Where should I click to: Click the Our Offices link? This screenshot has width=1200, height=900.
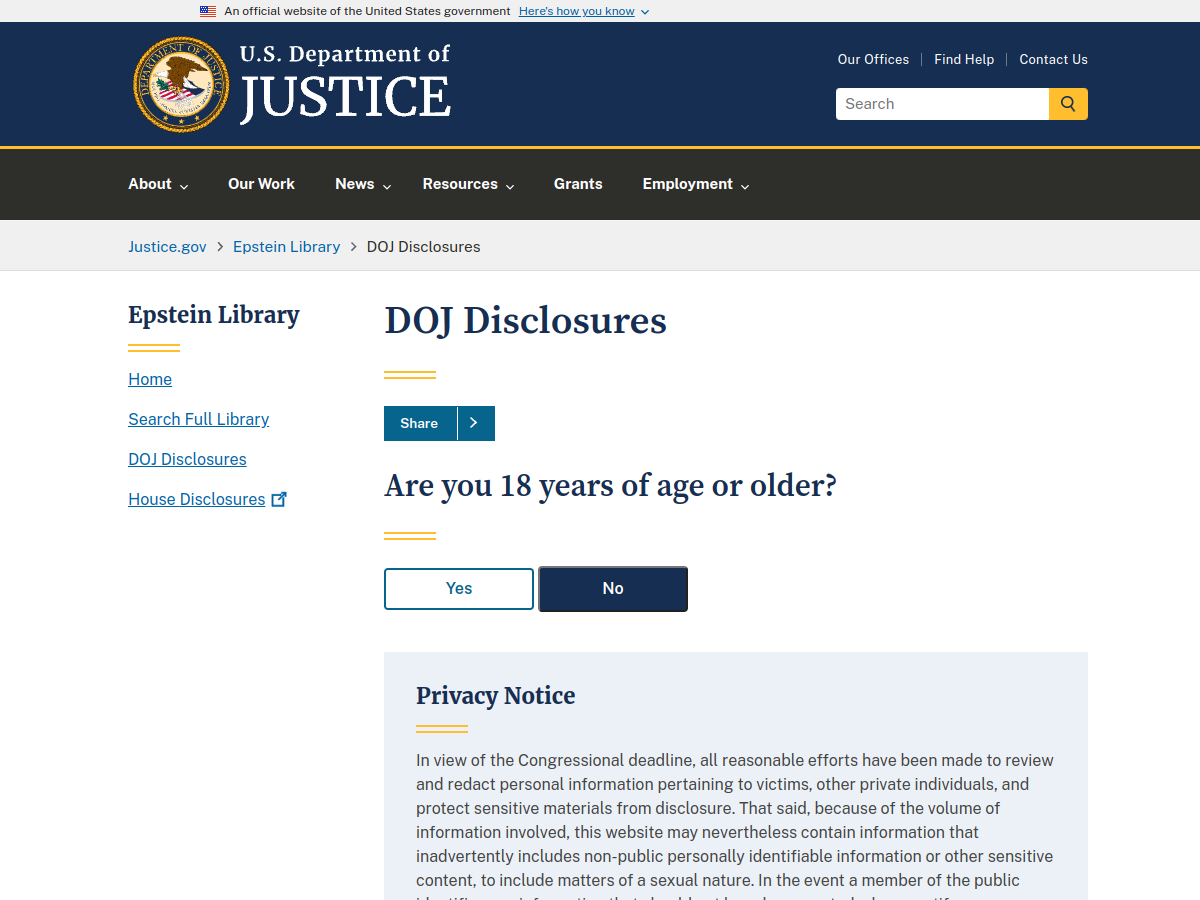pos(873,59)
